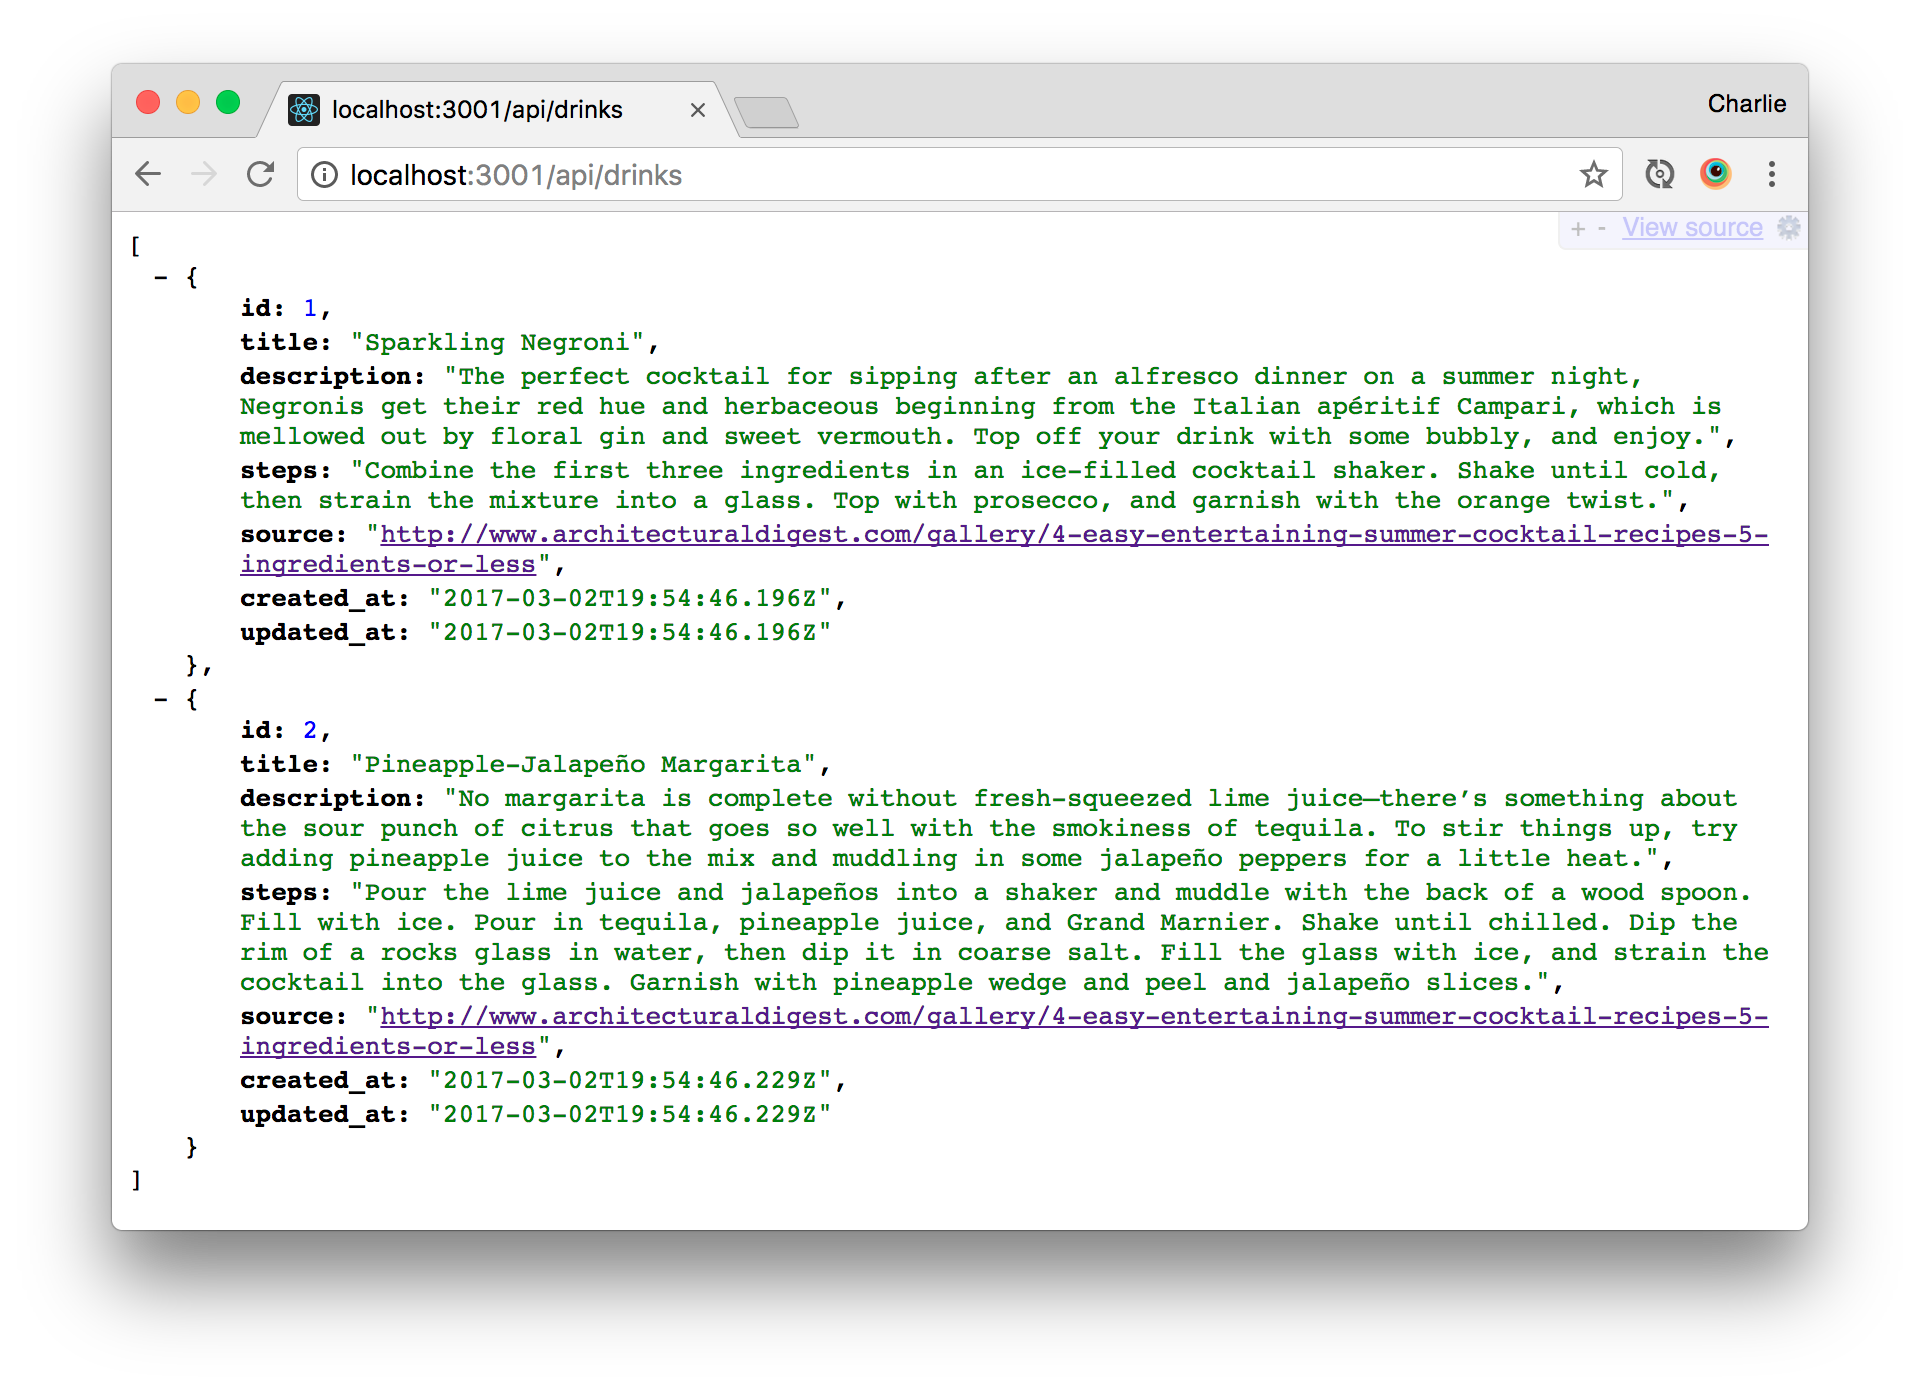Screen dimensions: 1920x1390
Task: Bookmark this page with the star
Action: (x=1594, y=174)
